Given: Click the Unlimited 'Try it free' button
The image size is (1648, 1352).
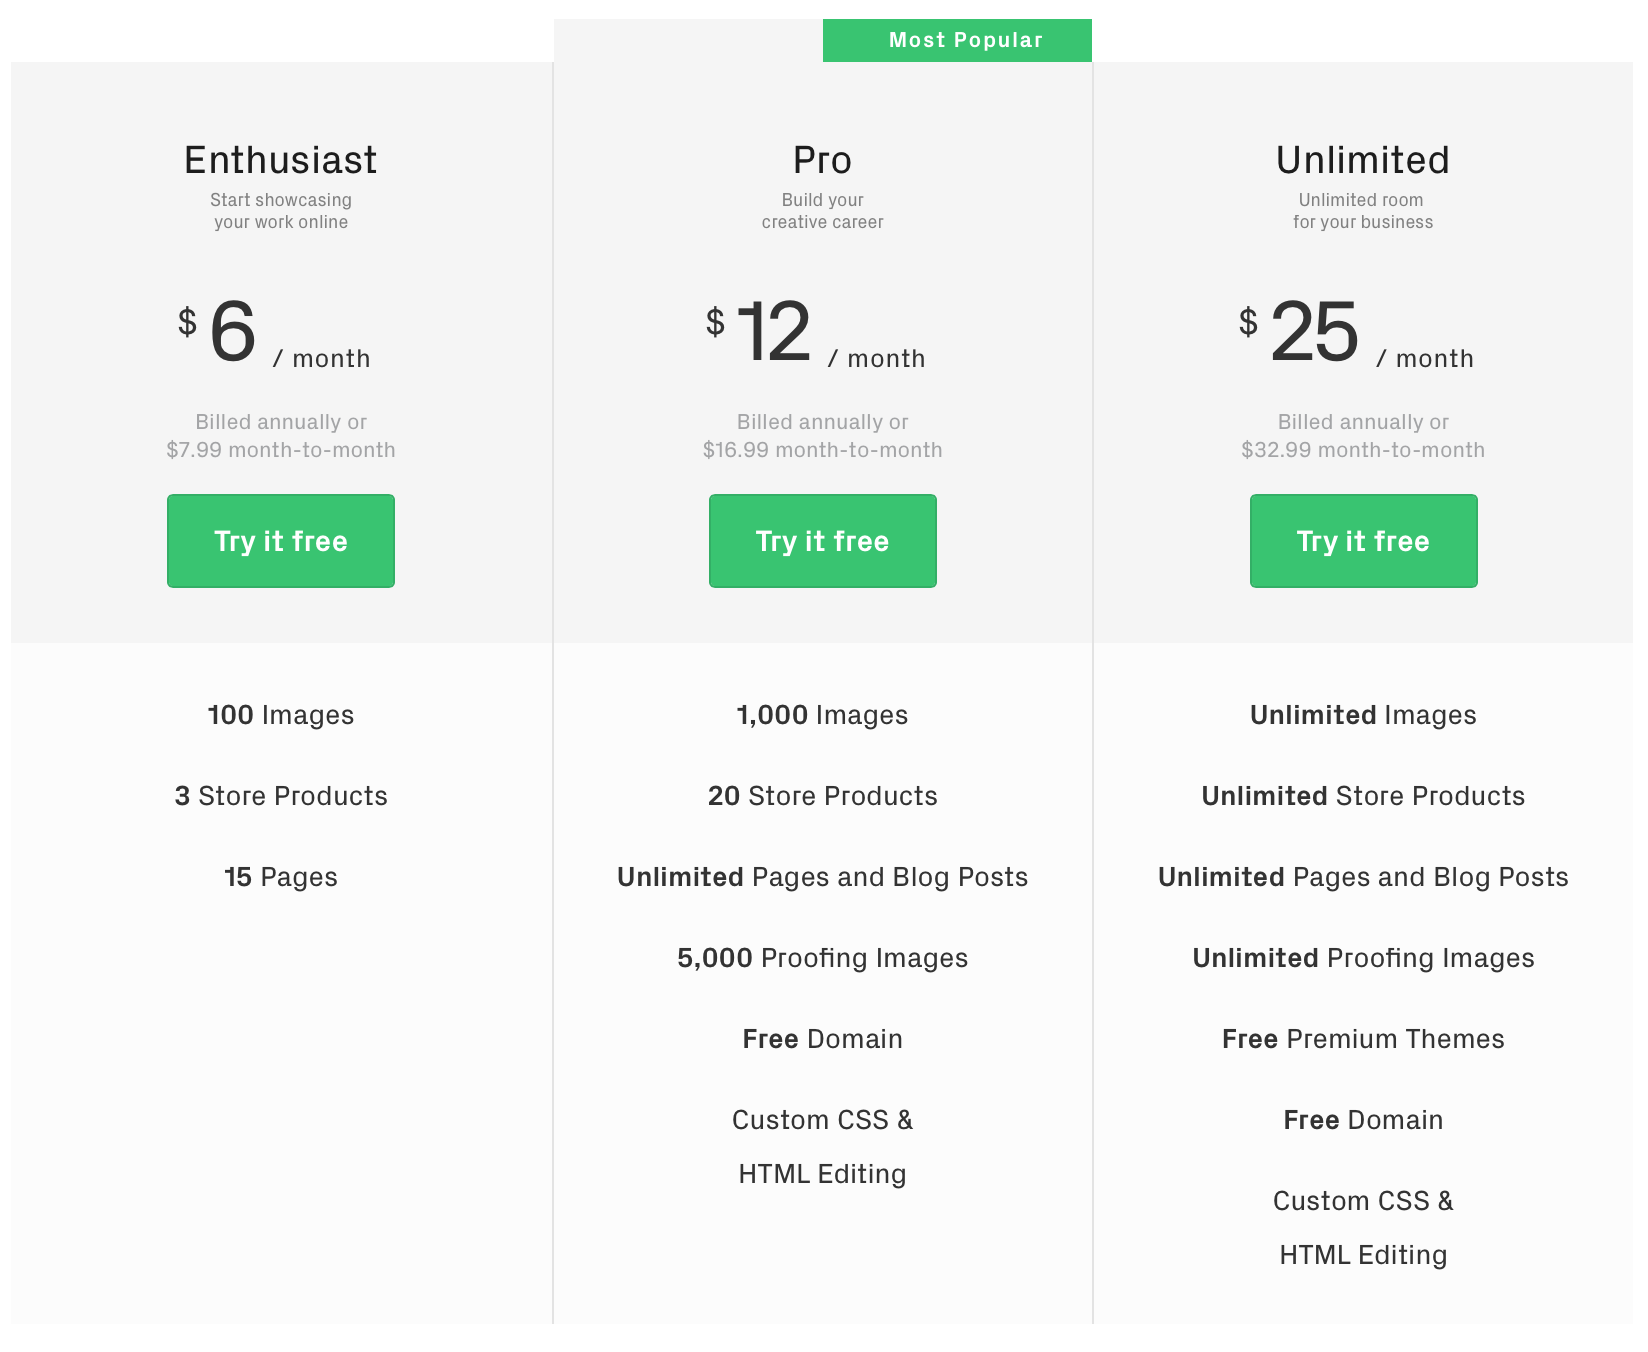Looking at the screenshot, I should (1363, 541).
